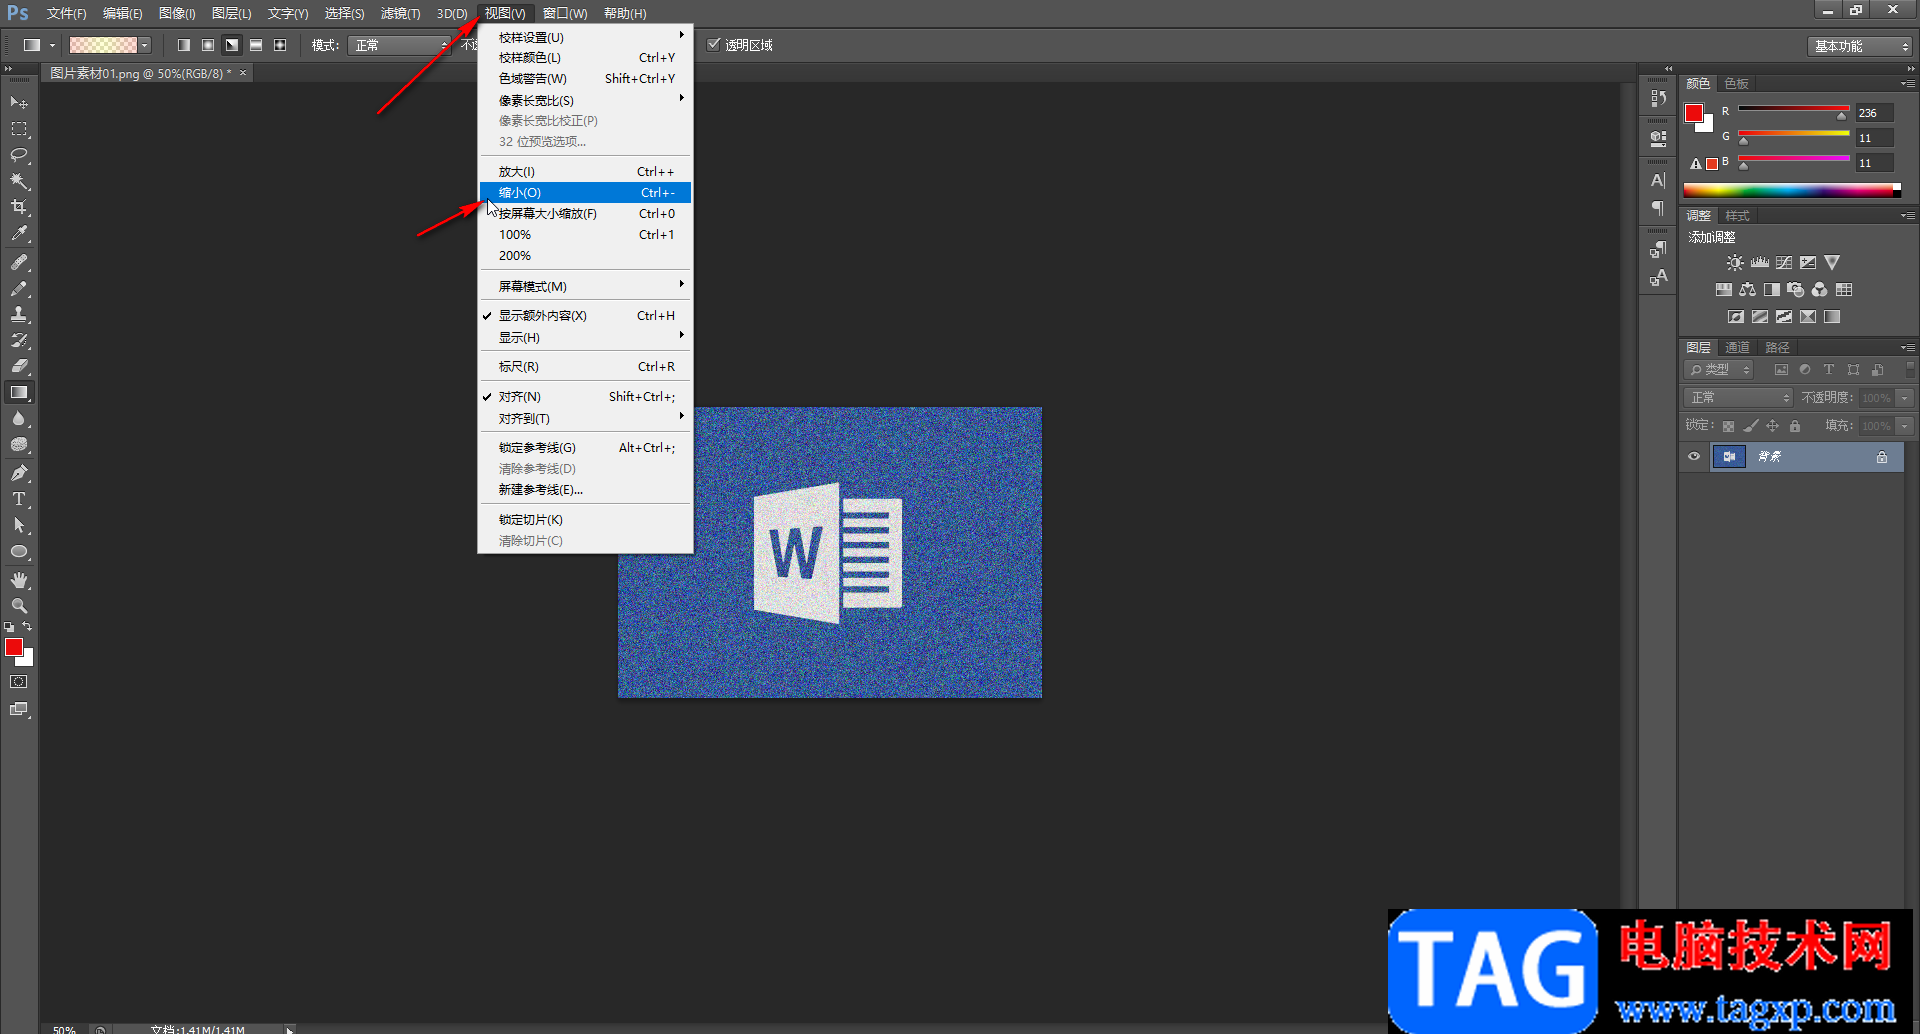This screenshot has width=1920, height=1034.
Task: Click the R value field 236
Action: coord(1874,113)
